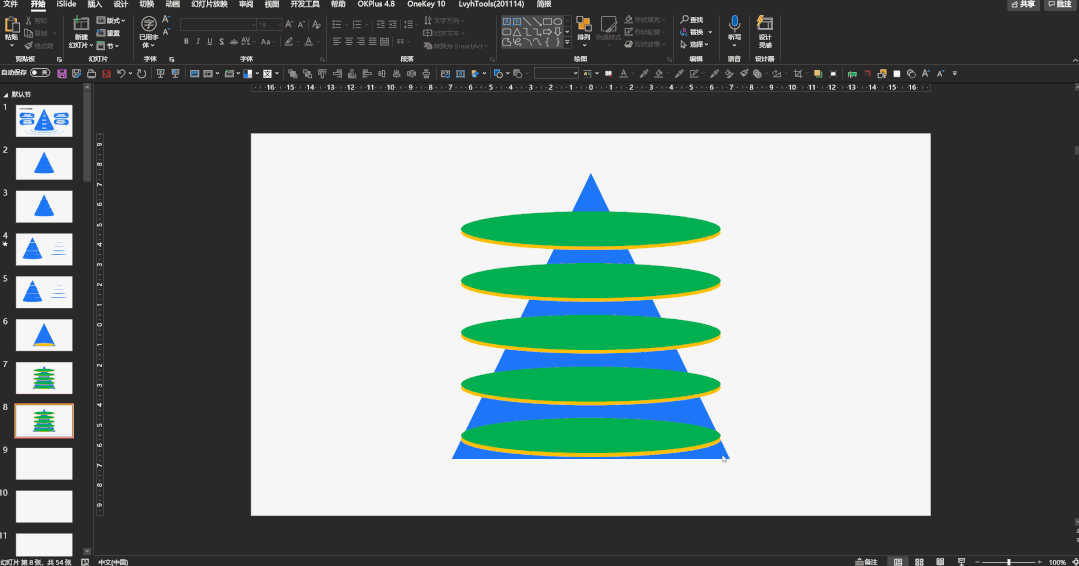Open the iSlide ribbon tab
This screenshot has width=1079, height=566.
(66, 5)
